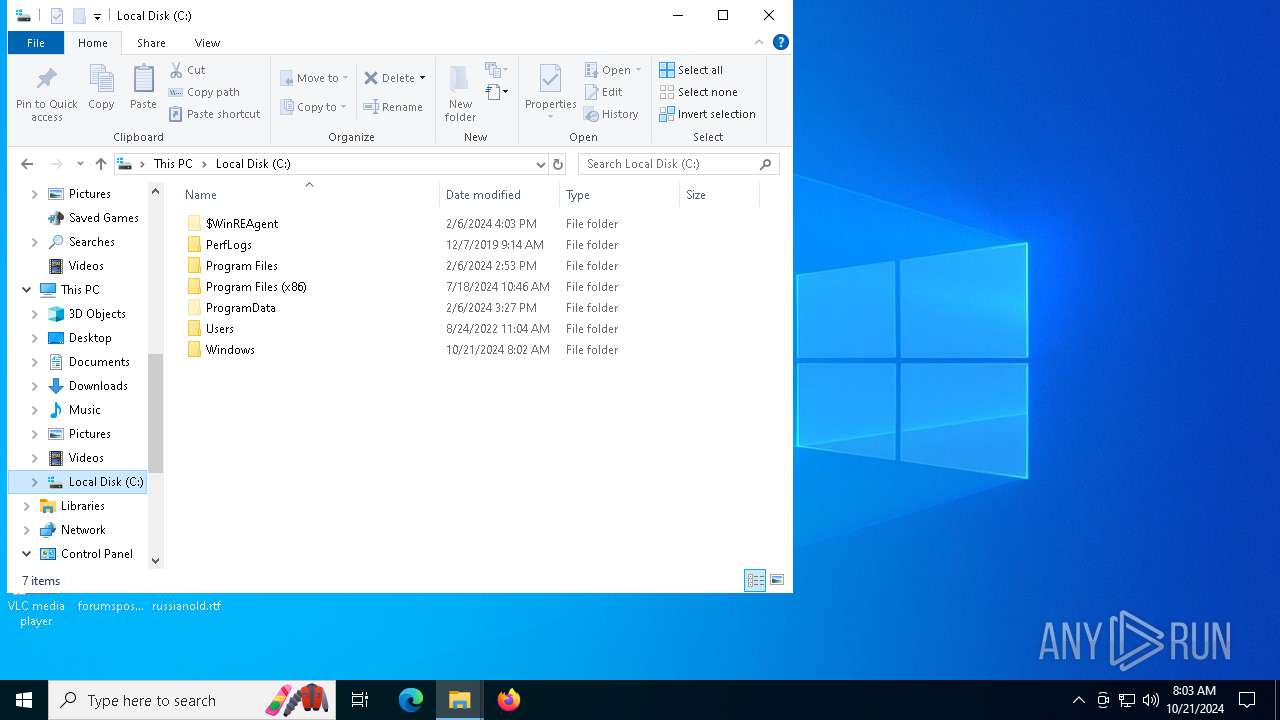Click the Properties icon
Viewport: 1280px width, 720px height.
pyautogui.click(x=550, y=80)
